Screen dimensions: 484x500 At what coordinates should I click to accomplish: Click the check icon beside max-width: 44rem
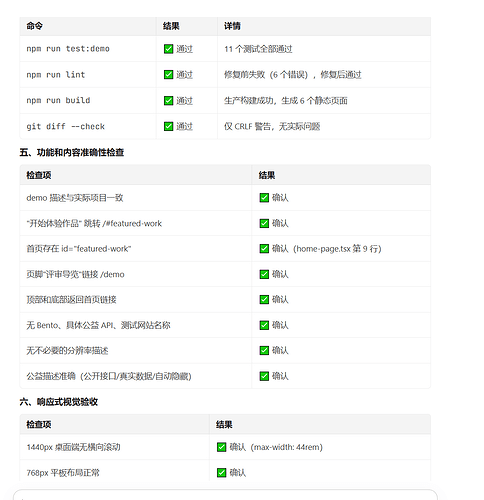pyautogui.click(x=222, y=447)
